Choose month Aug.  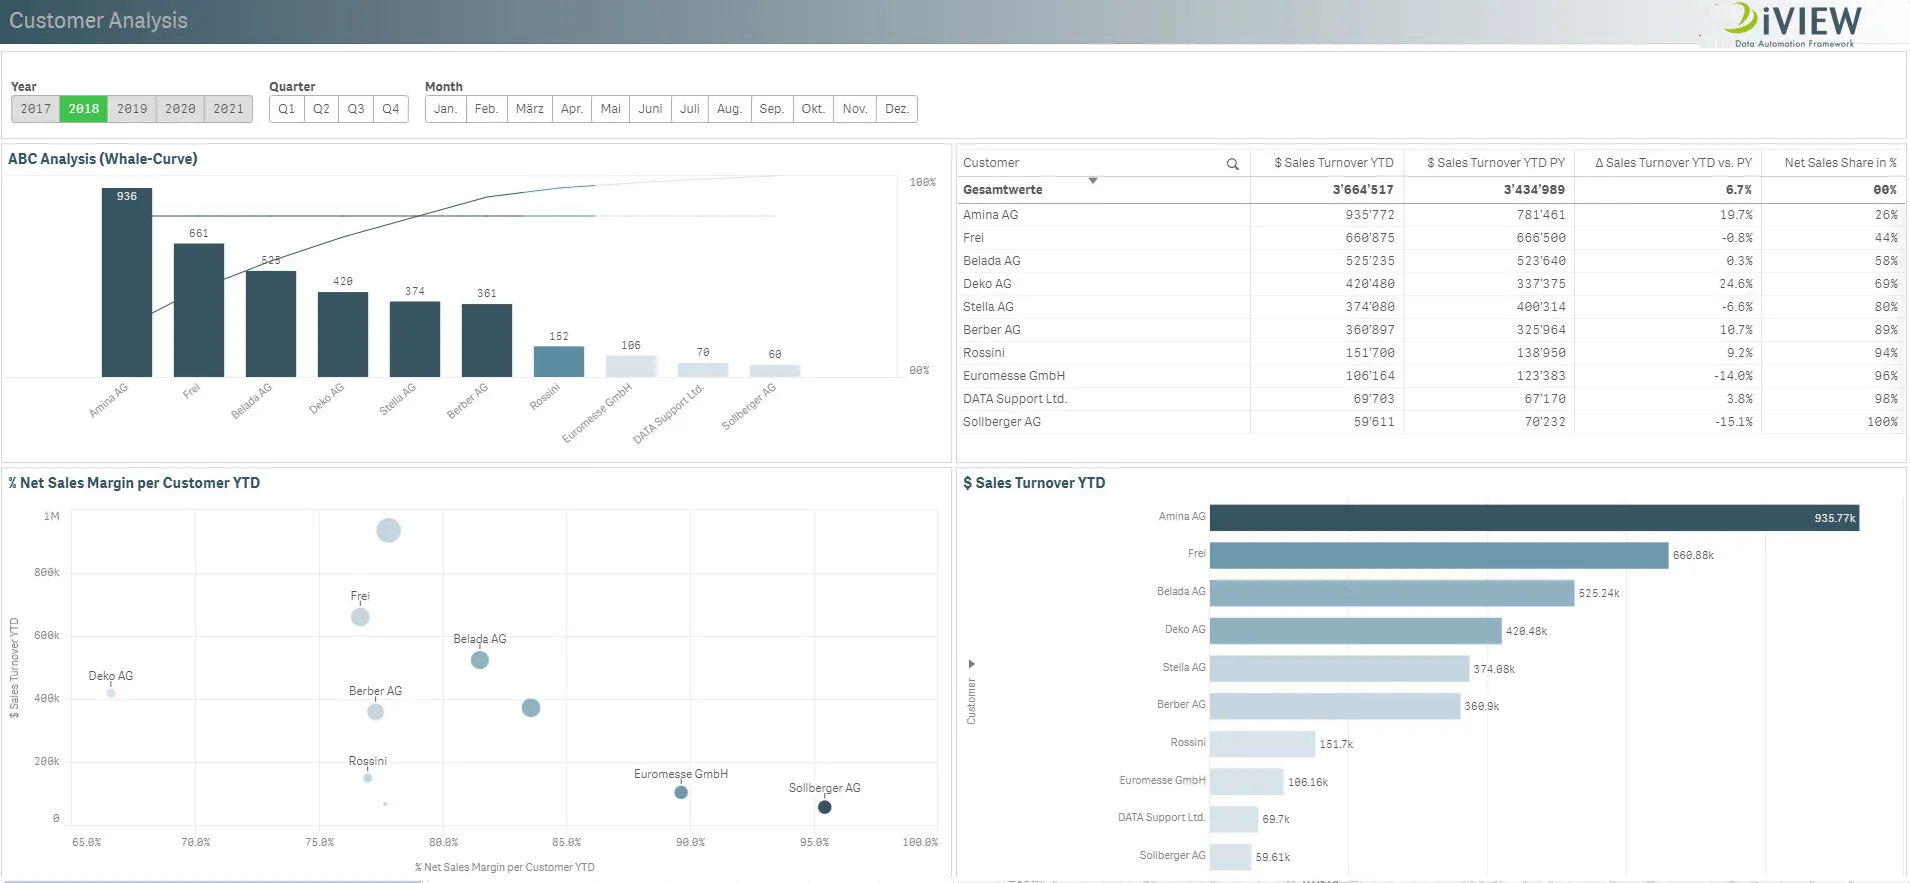pos(730,109)
